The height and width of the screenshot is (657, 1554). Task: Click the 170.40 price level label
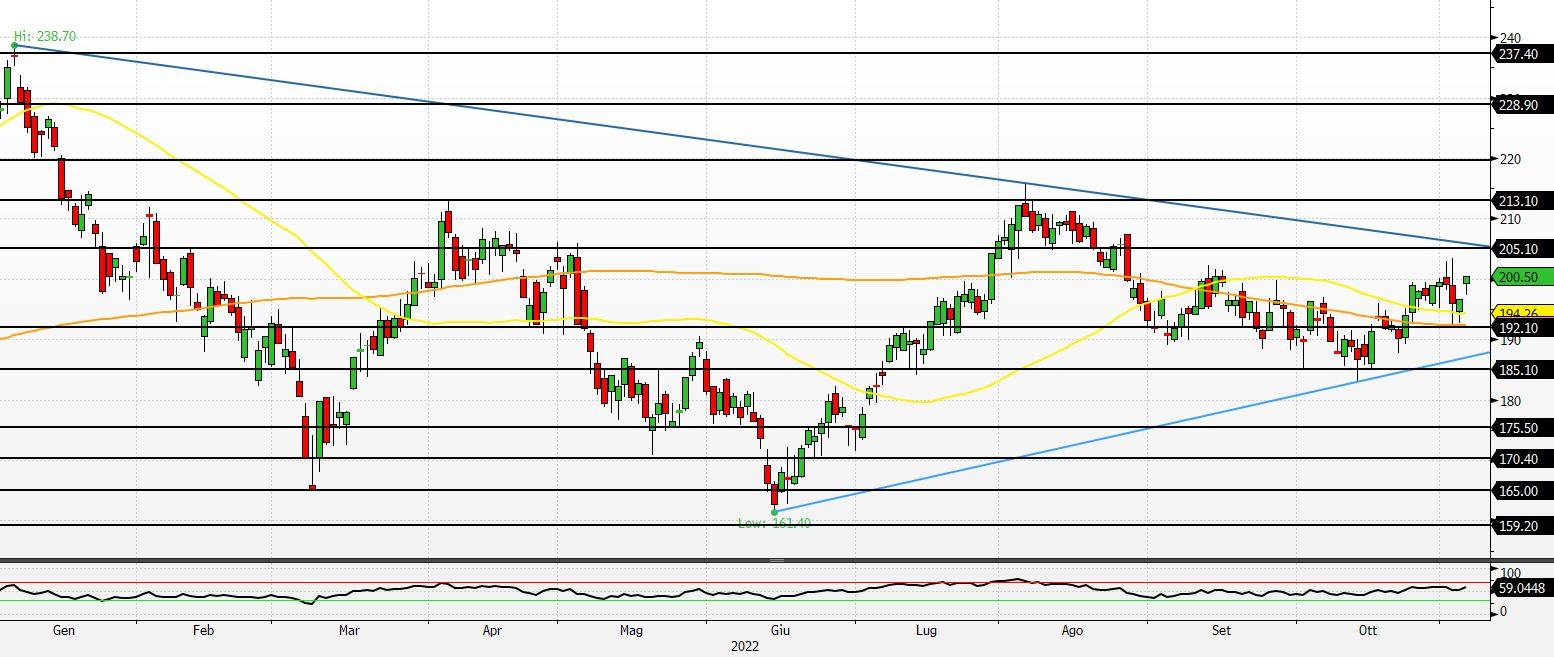(1521, 459)
